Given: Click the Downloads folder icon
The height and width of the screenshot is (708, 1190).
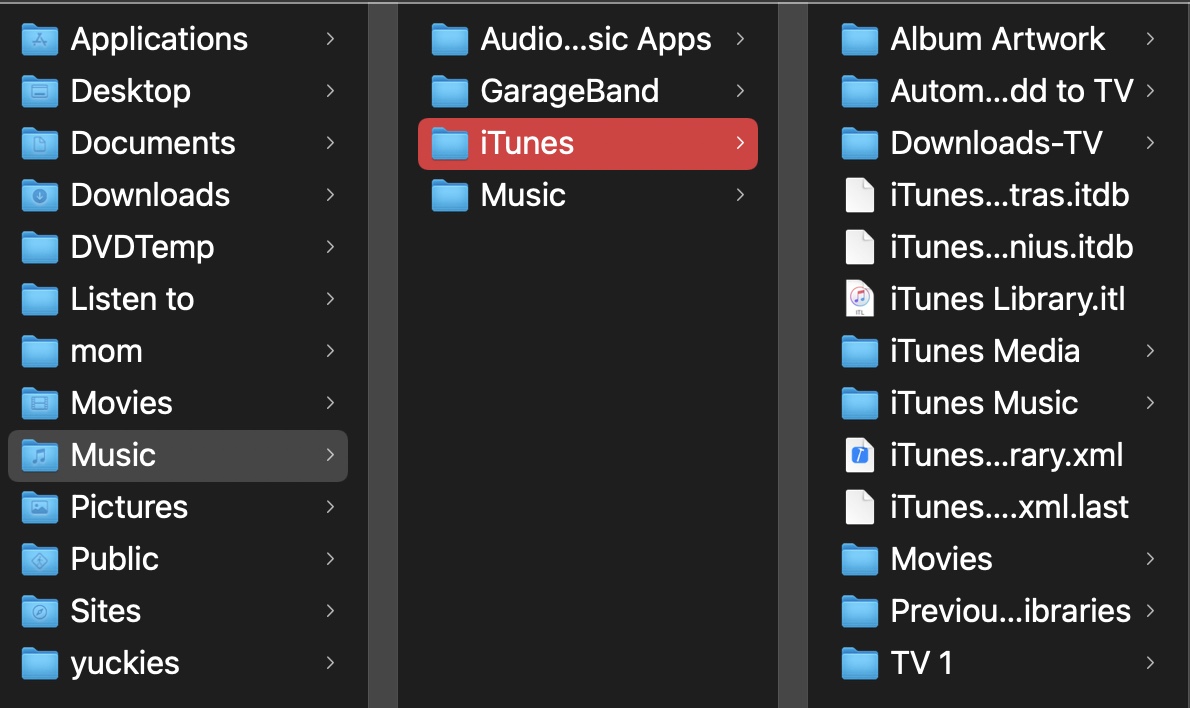Looking at the screenshot, I should [40, 195].
